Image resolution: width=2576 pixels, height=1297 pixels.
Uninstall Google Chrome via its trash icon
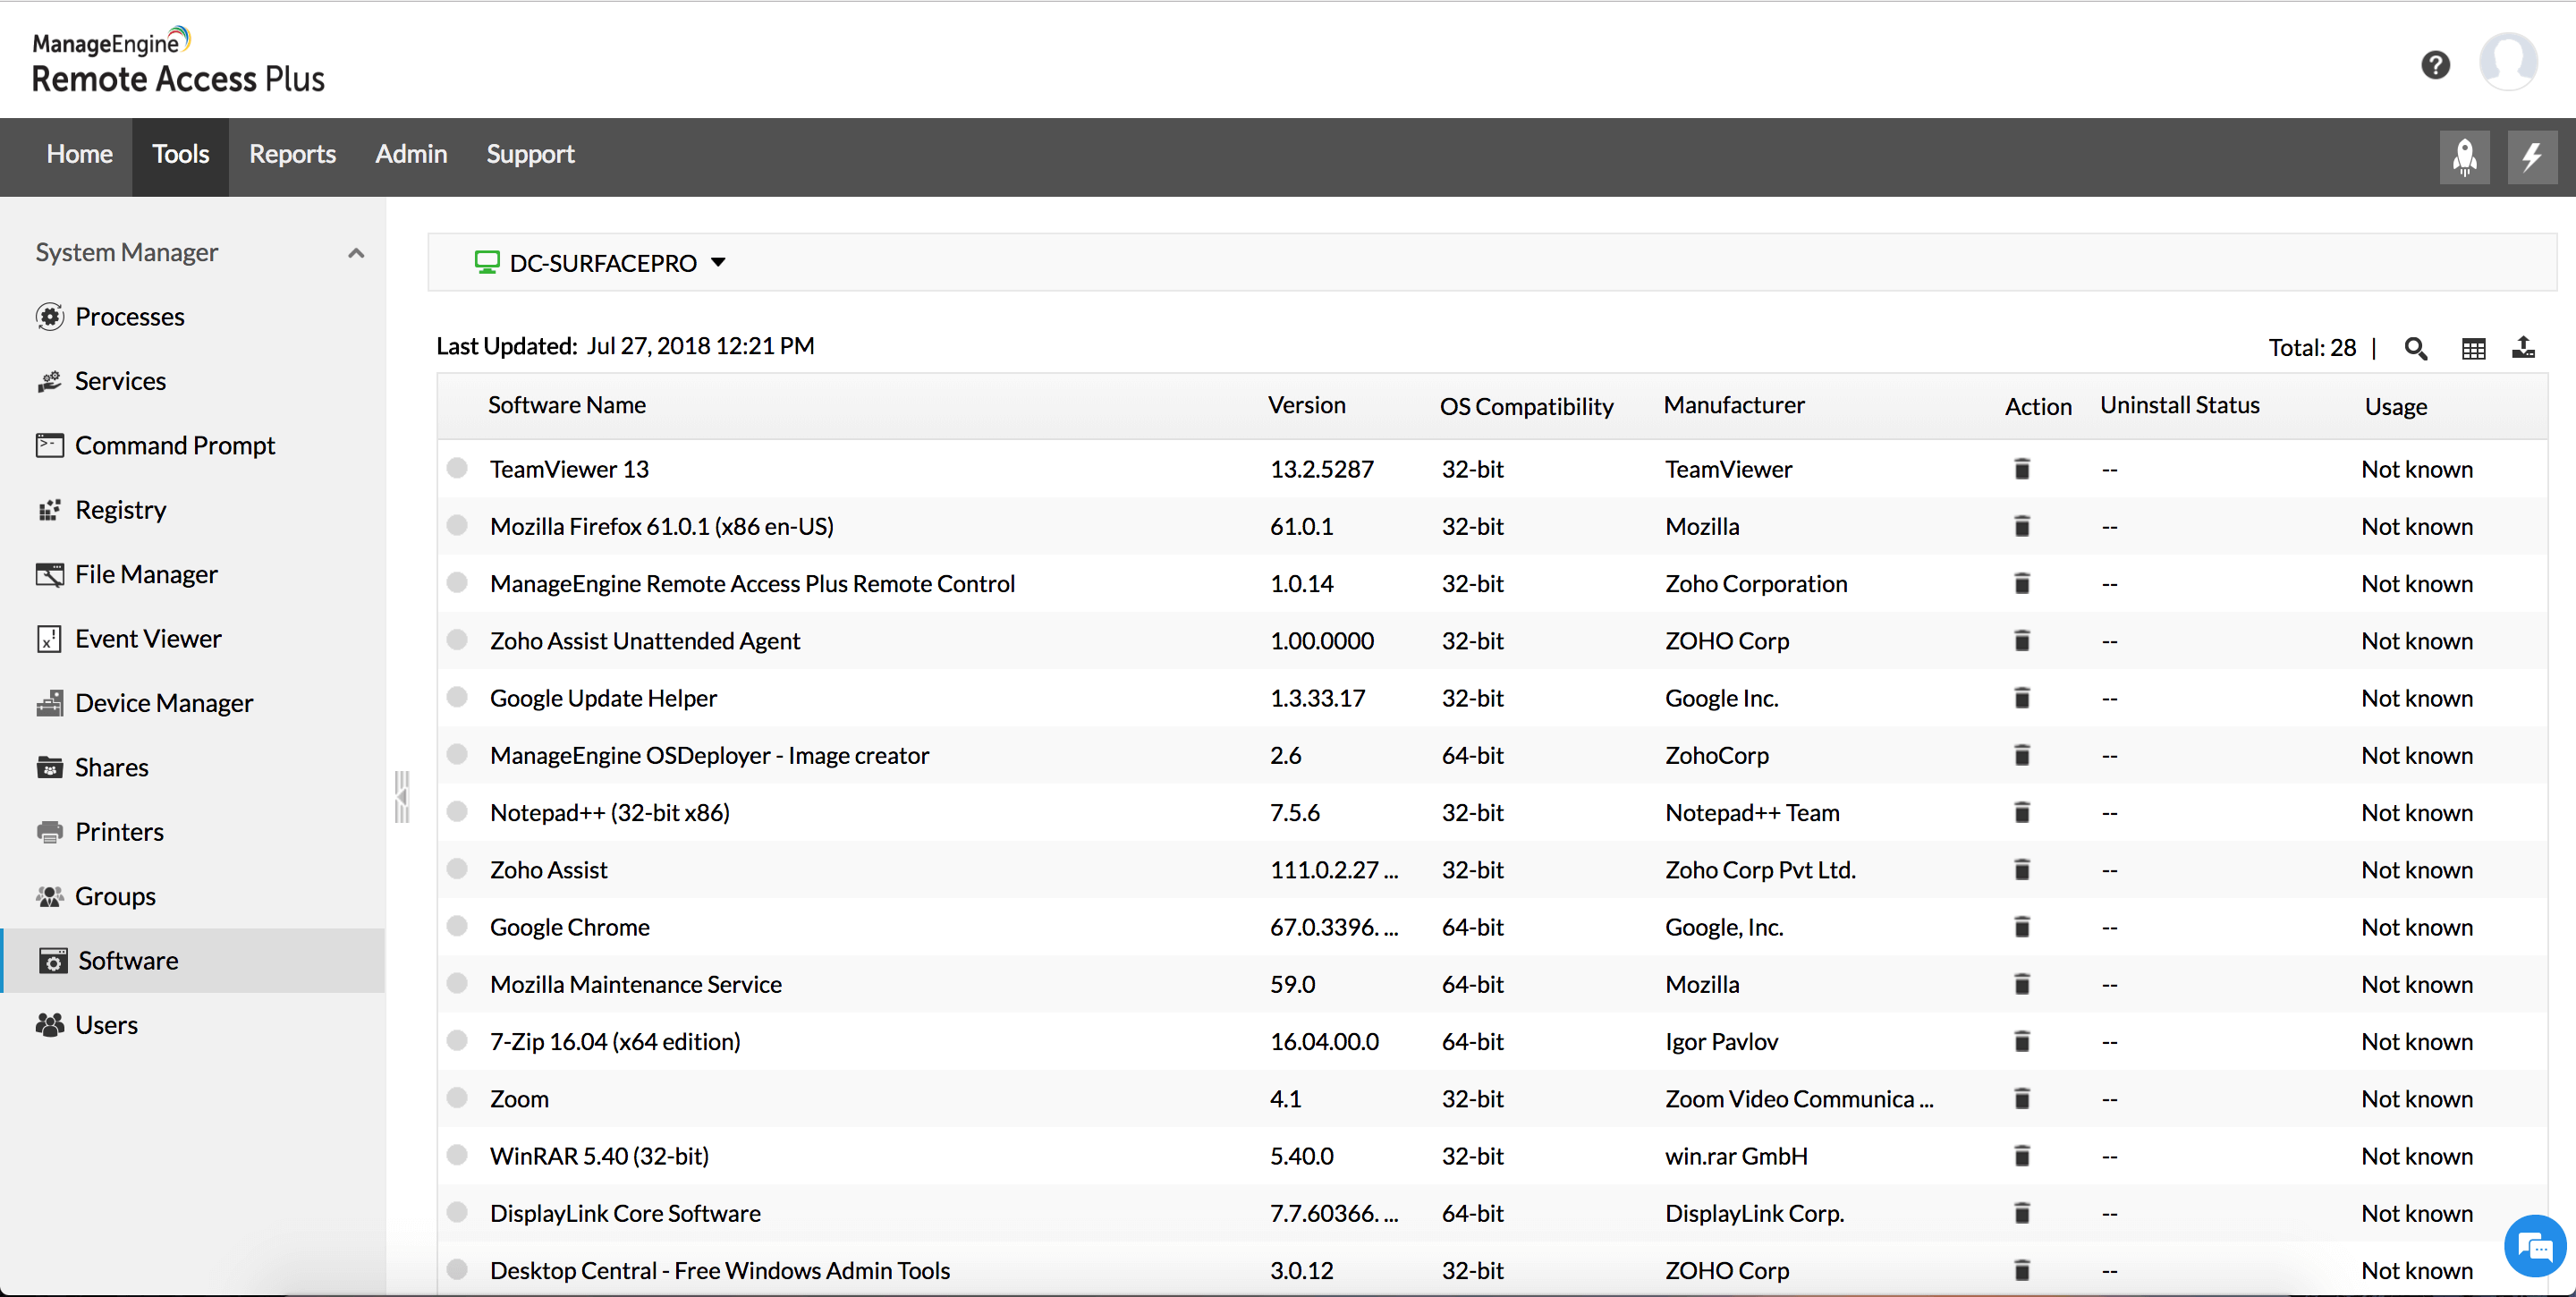tap(2021, 927)
